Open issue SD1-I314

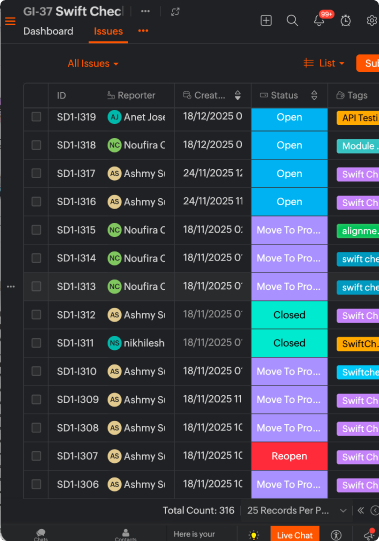click(76, 258)
